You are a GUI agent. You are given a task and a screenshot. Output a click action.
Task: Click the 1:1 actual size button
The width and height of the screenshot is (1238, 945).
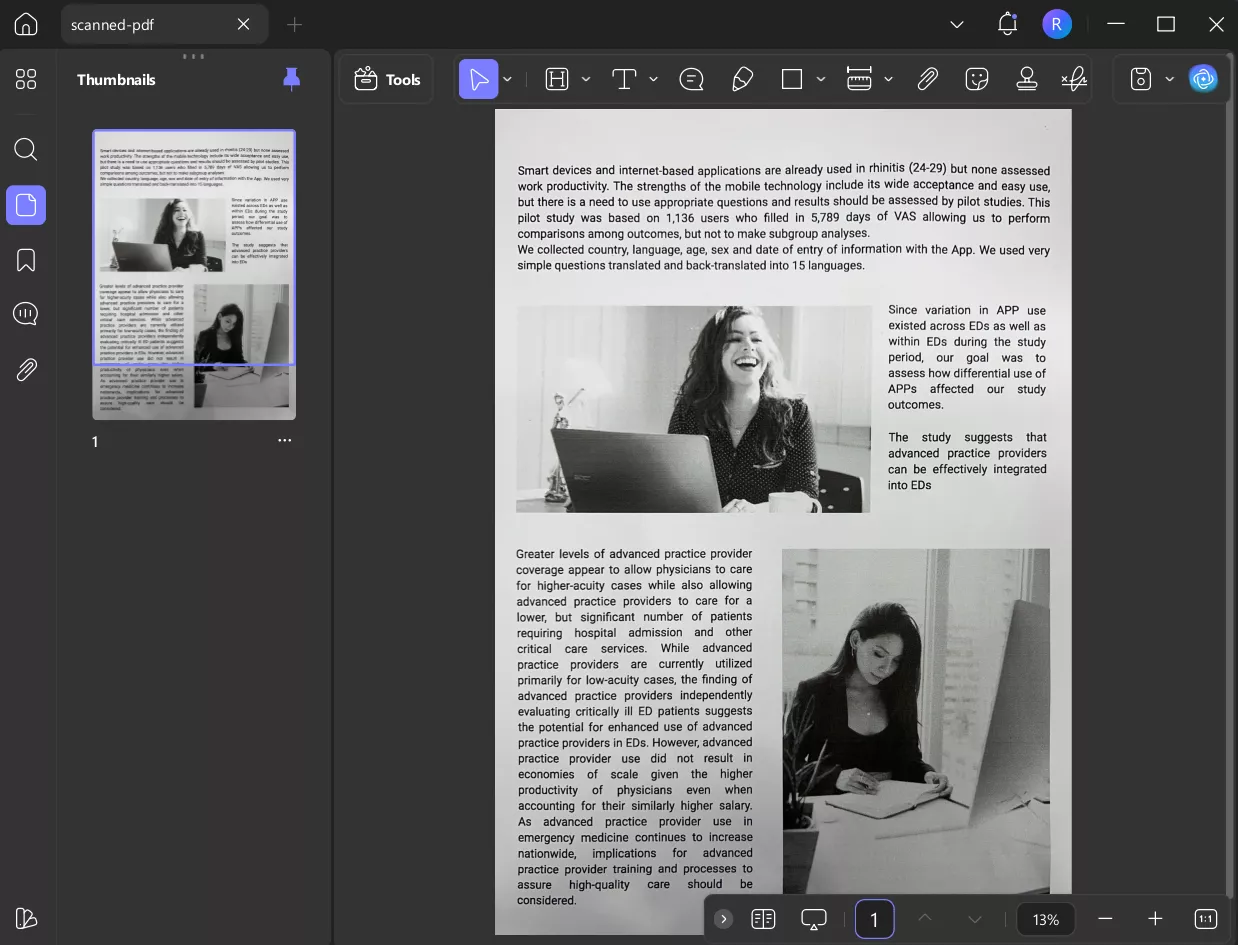tap(1204, 919)
